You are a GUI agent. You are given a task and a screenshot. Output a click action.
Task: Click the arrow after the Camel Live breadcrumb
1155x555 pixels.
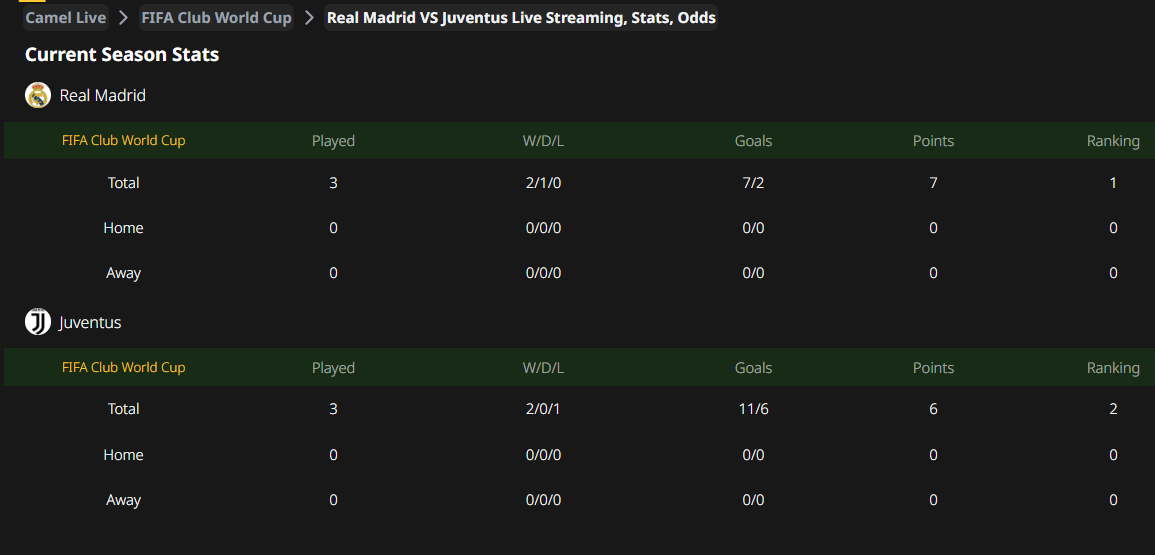(x=124, y=18)
